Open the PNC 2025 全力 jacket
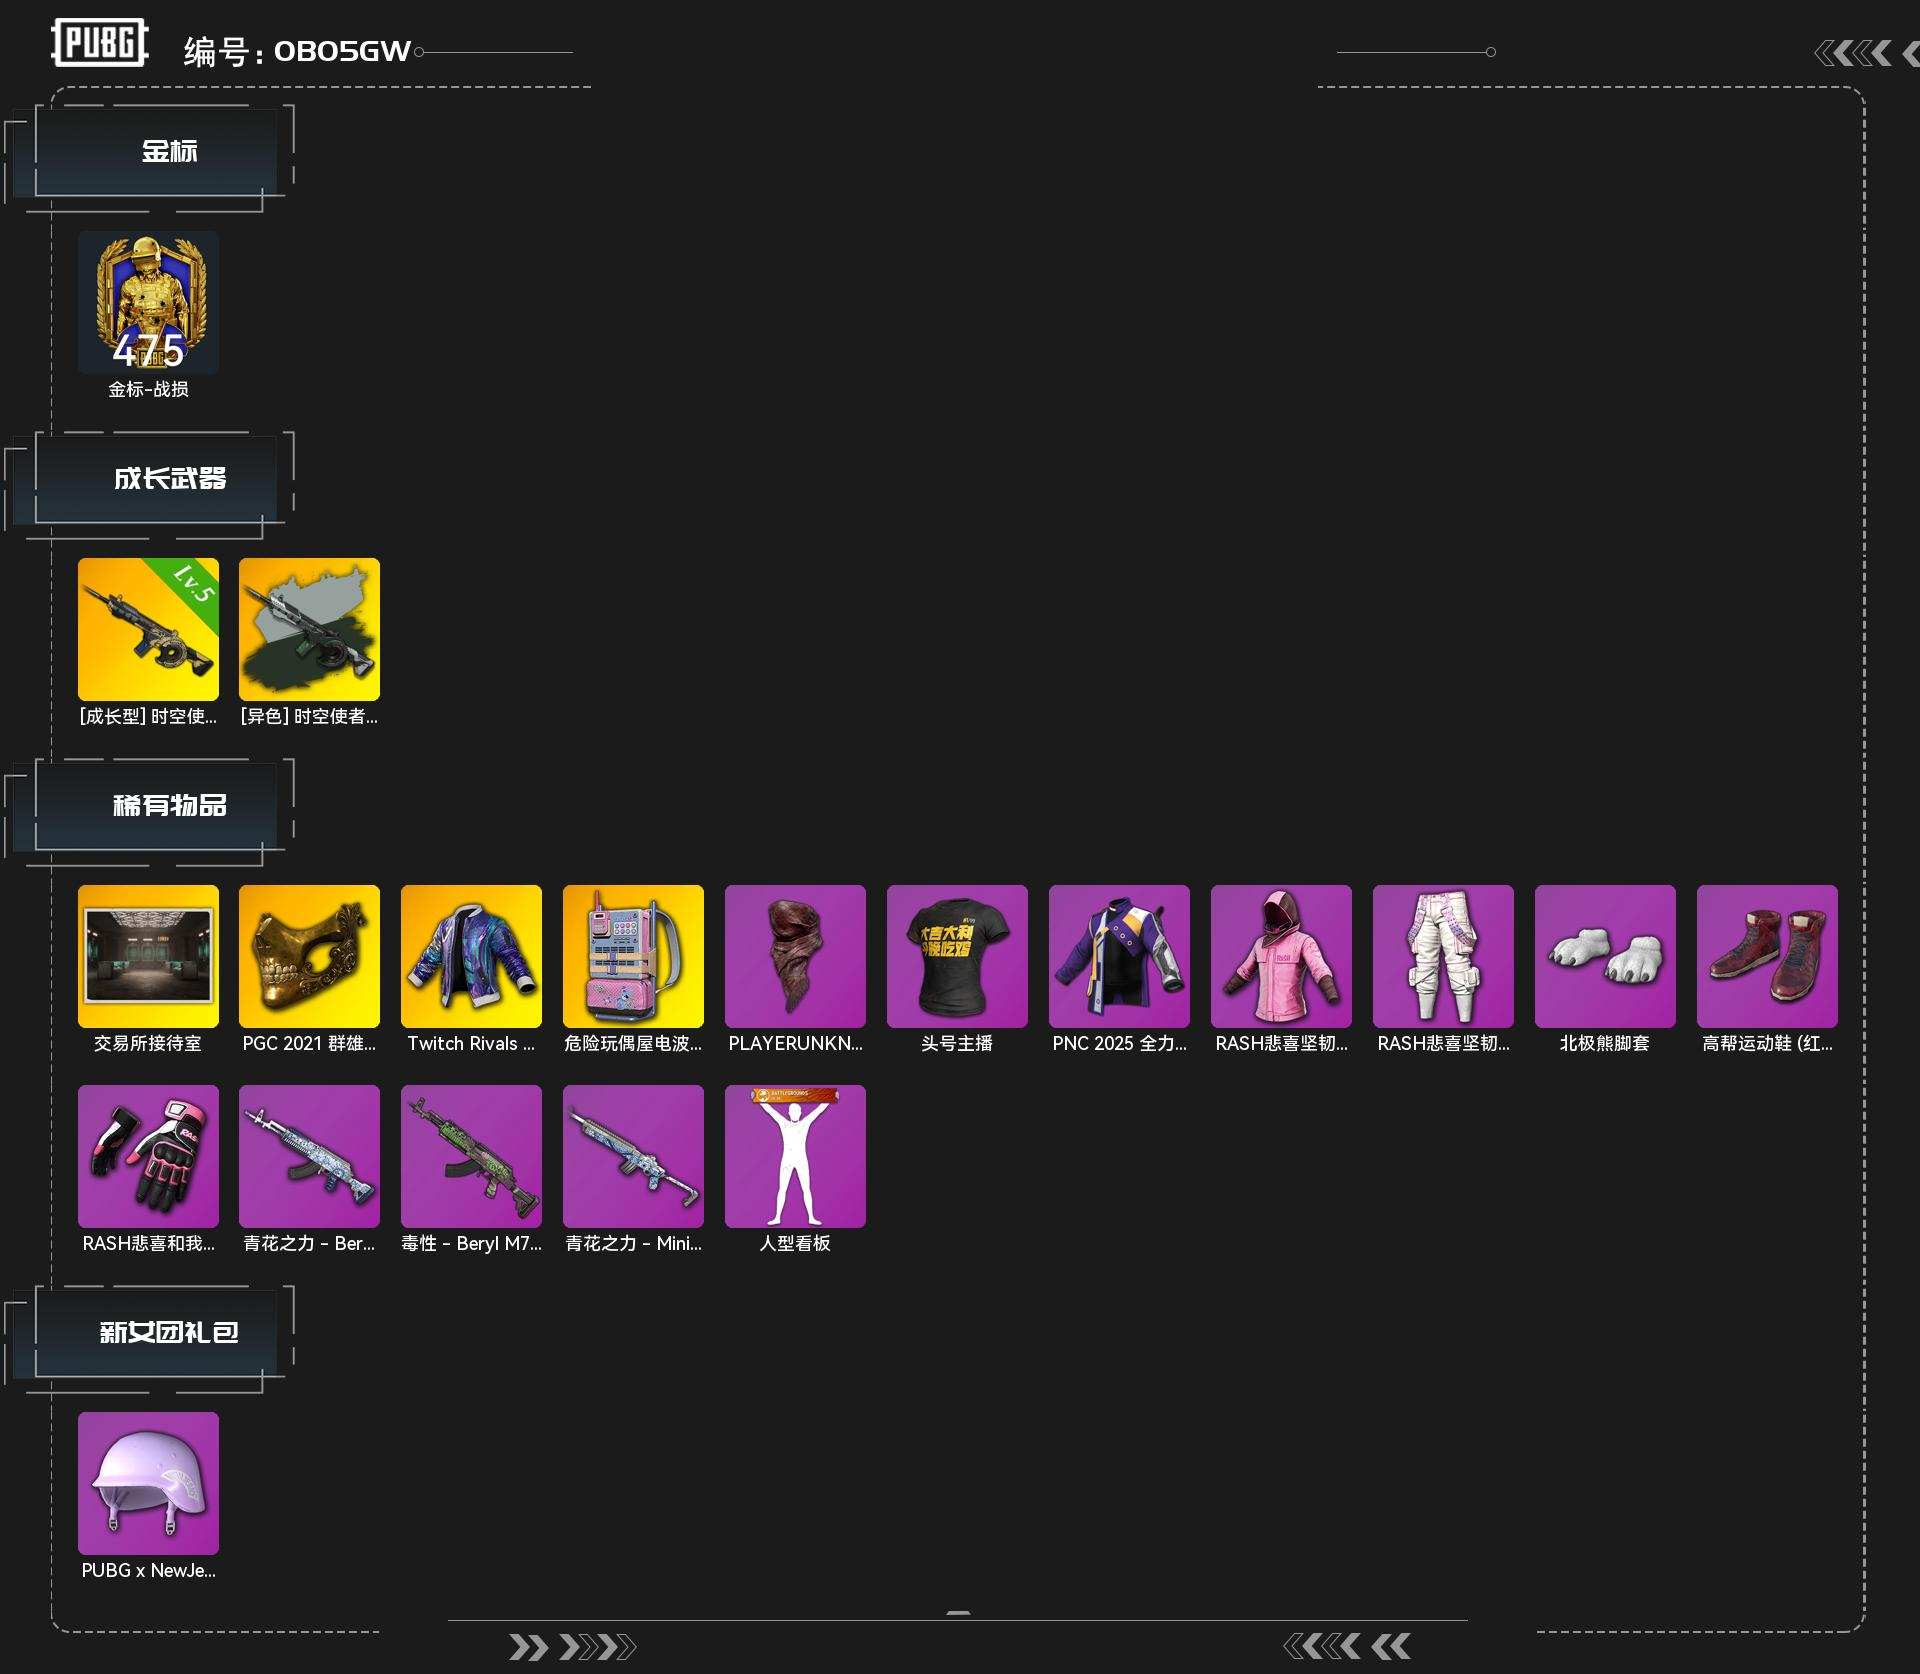The image size is (1920, 1674). coord(1119,956)
